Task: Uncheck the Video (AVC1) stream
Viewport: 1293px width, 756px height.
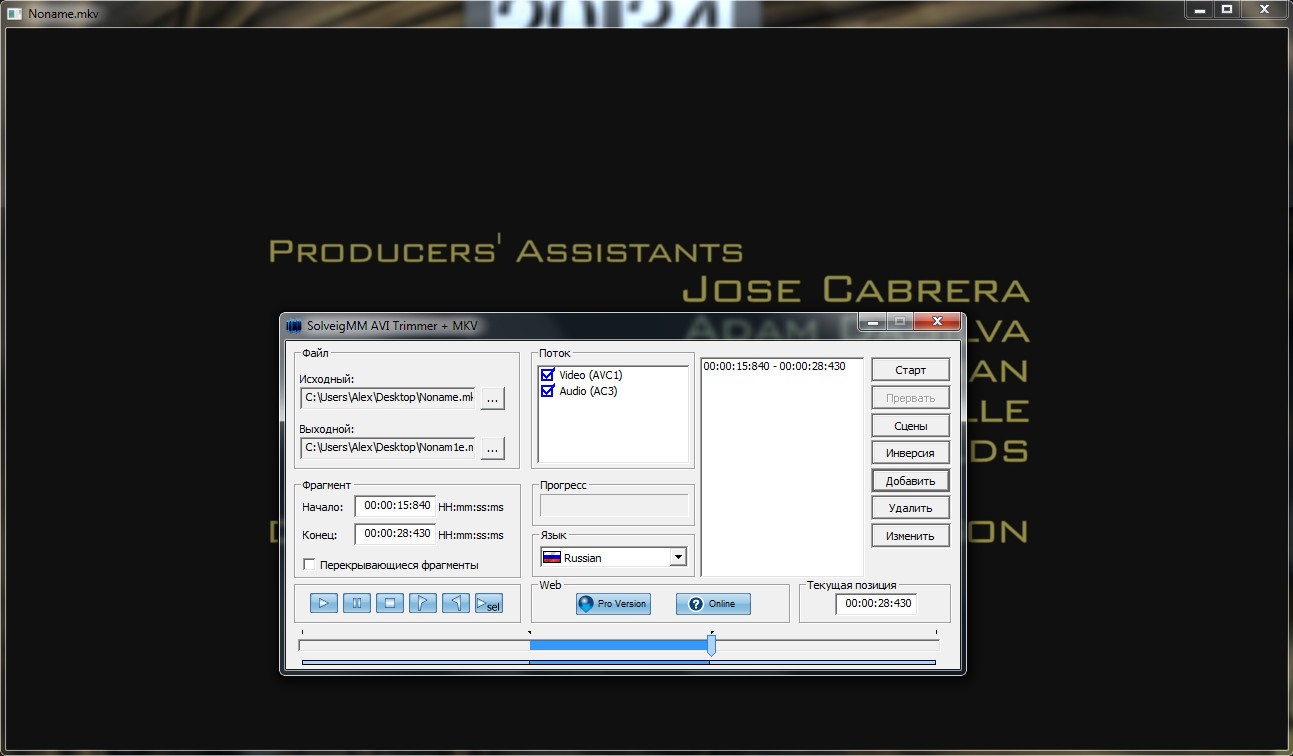Action: point(547,375)
